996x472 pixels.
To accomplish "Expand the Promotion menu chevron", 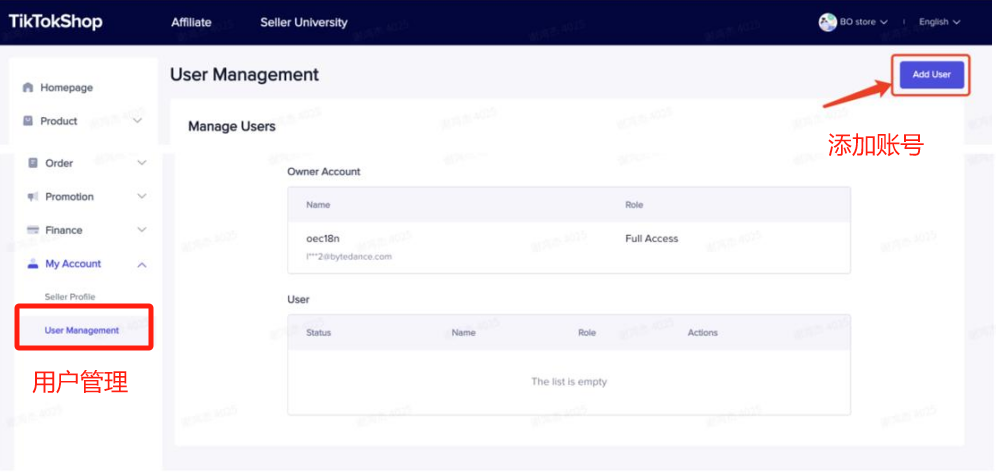I will tap(141, 197).
